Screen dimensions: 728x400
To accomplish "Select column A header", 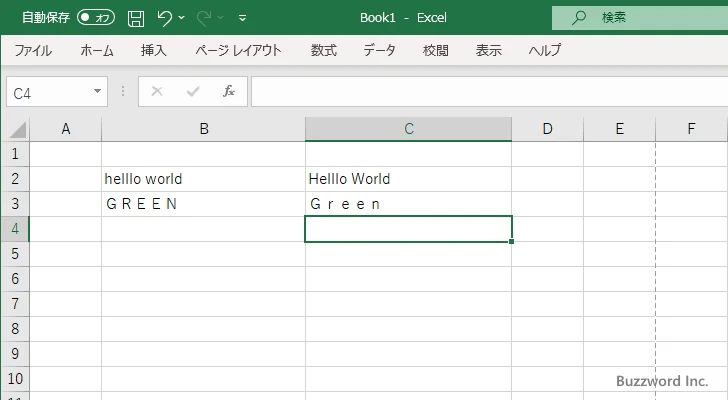I will tap(65, 129).
